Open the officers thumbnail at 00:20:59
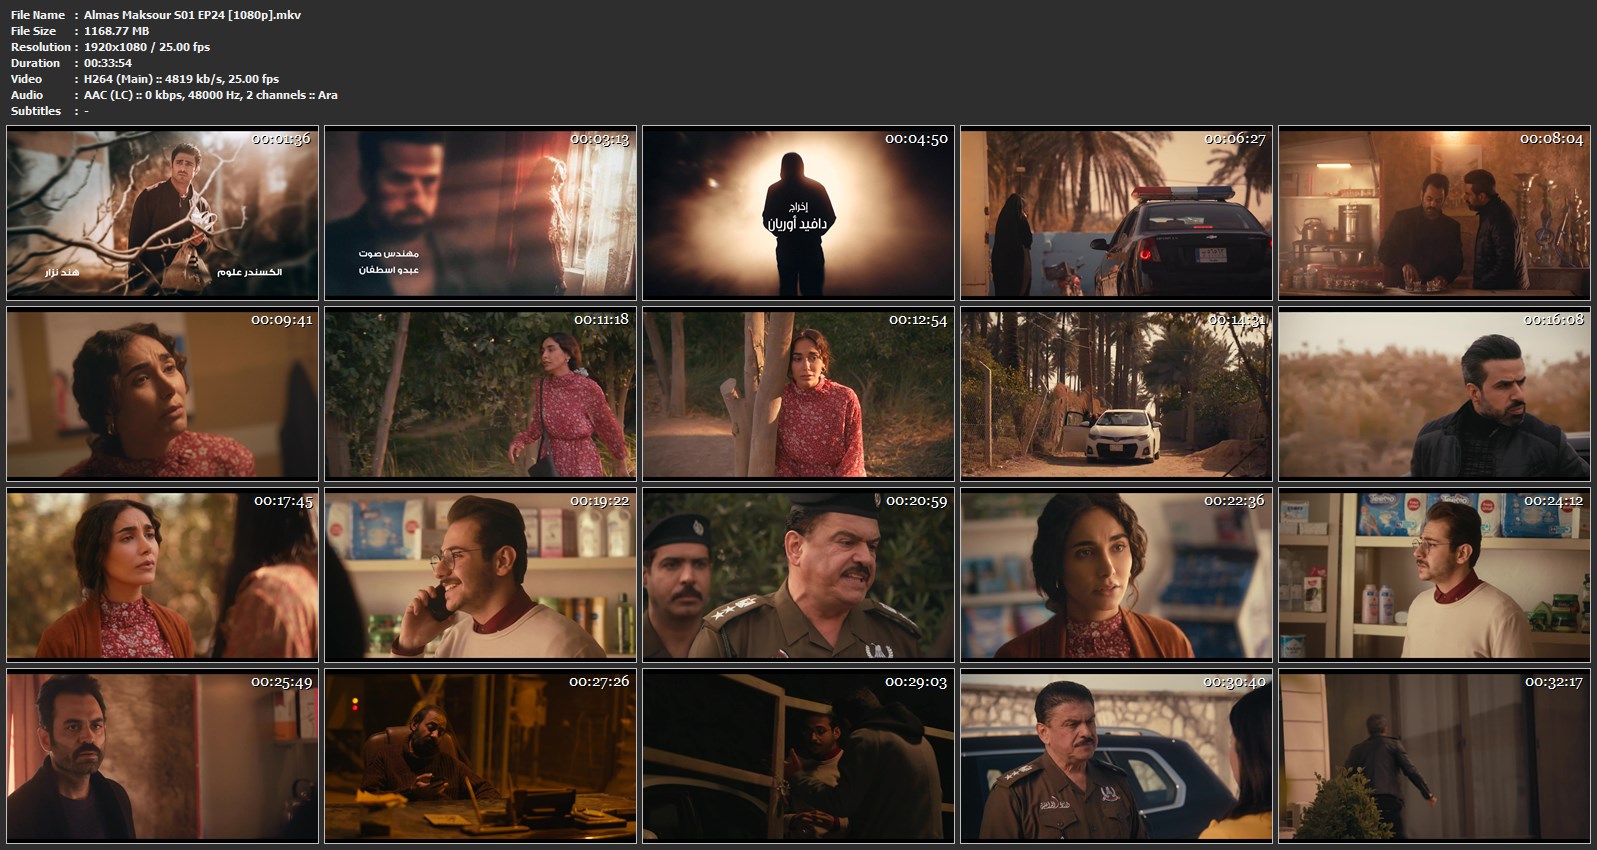This screenshot has height=850, width=1597. pyautogui.click(x=798, y=575)
